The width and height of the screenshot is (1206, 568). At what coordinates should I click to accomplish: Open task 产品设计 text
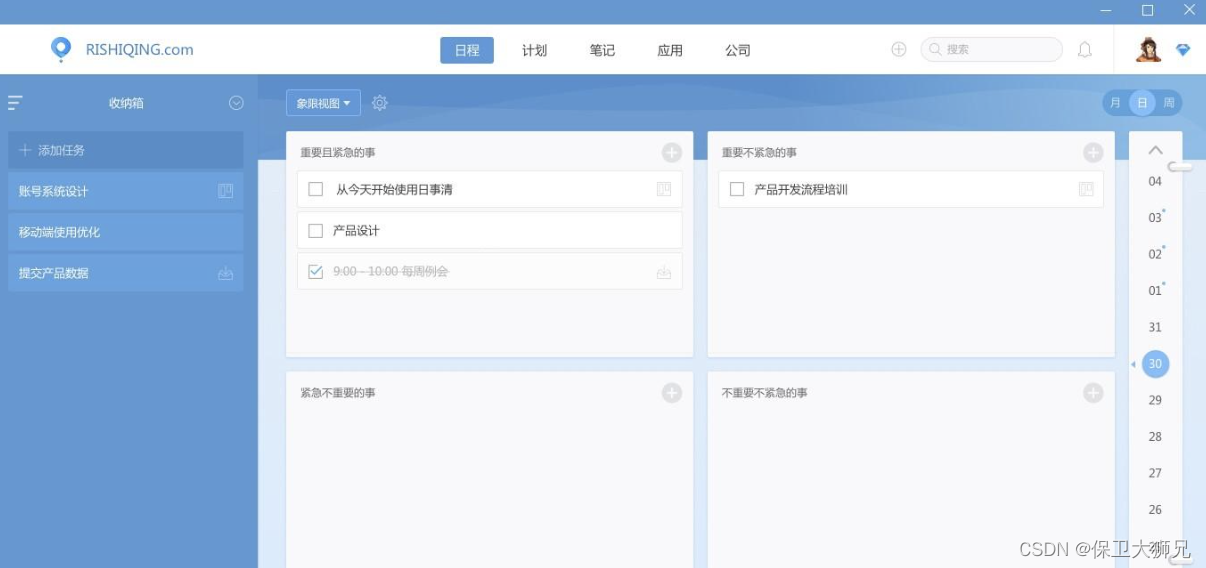click(x=356, y=231)
